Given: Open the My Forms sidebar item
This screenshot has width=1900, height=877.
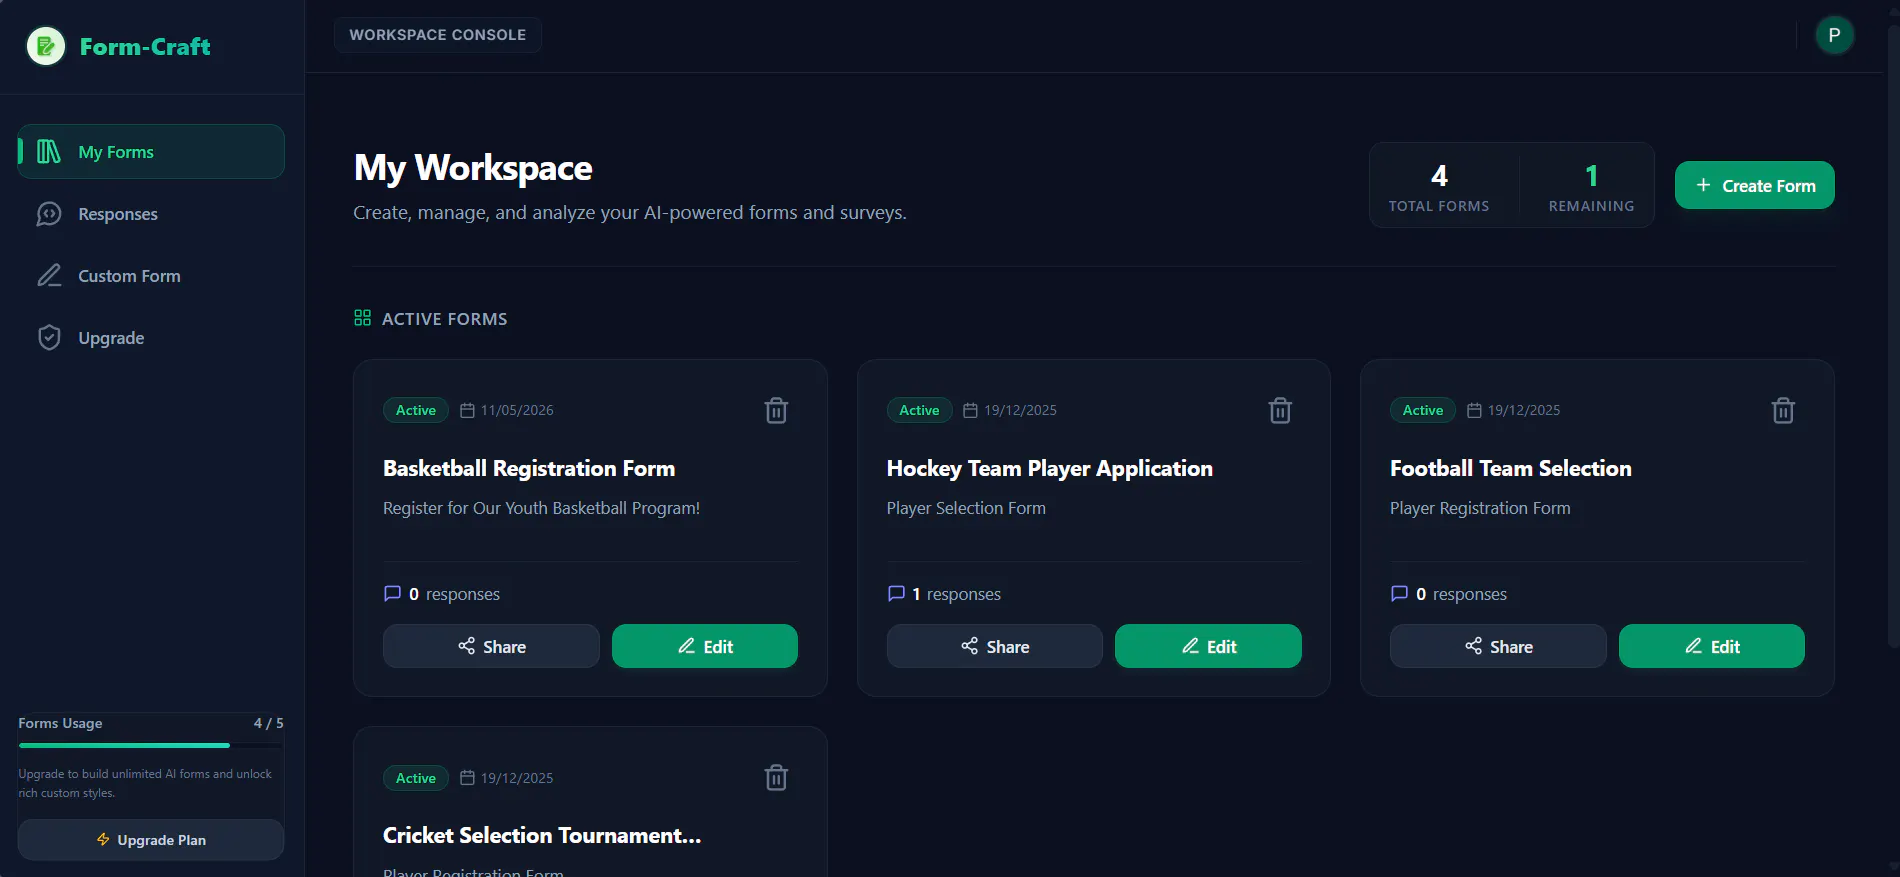Looking at the screenshot, I should [x=151, y=152].
